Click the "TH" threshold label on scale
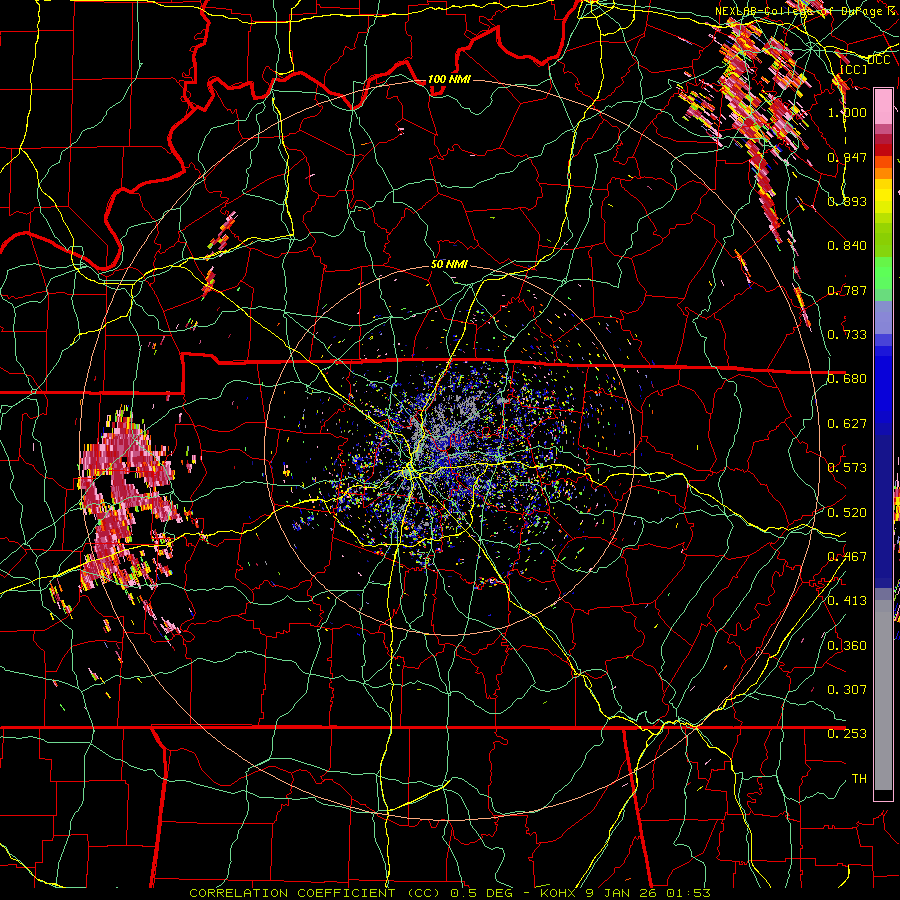Image resolution: width=900 pixels, height=900 pixels. (859, 779)
